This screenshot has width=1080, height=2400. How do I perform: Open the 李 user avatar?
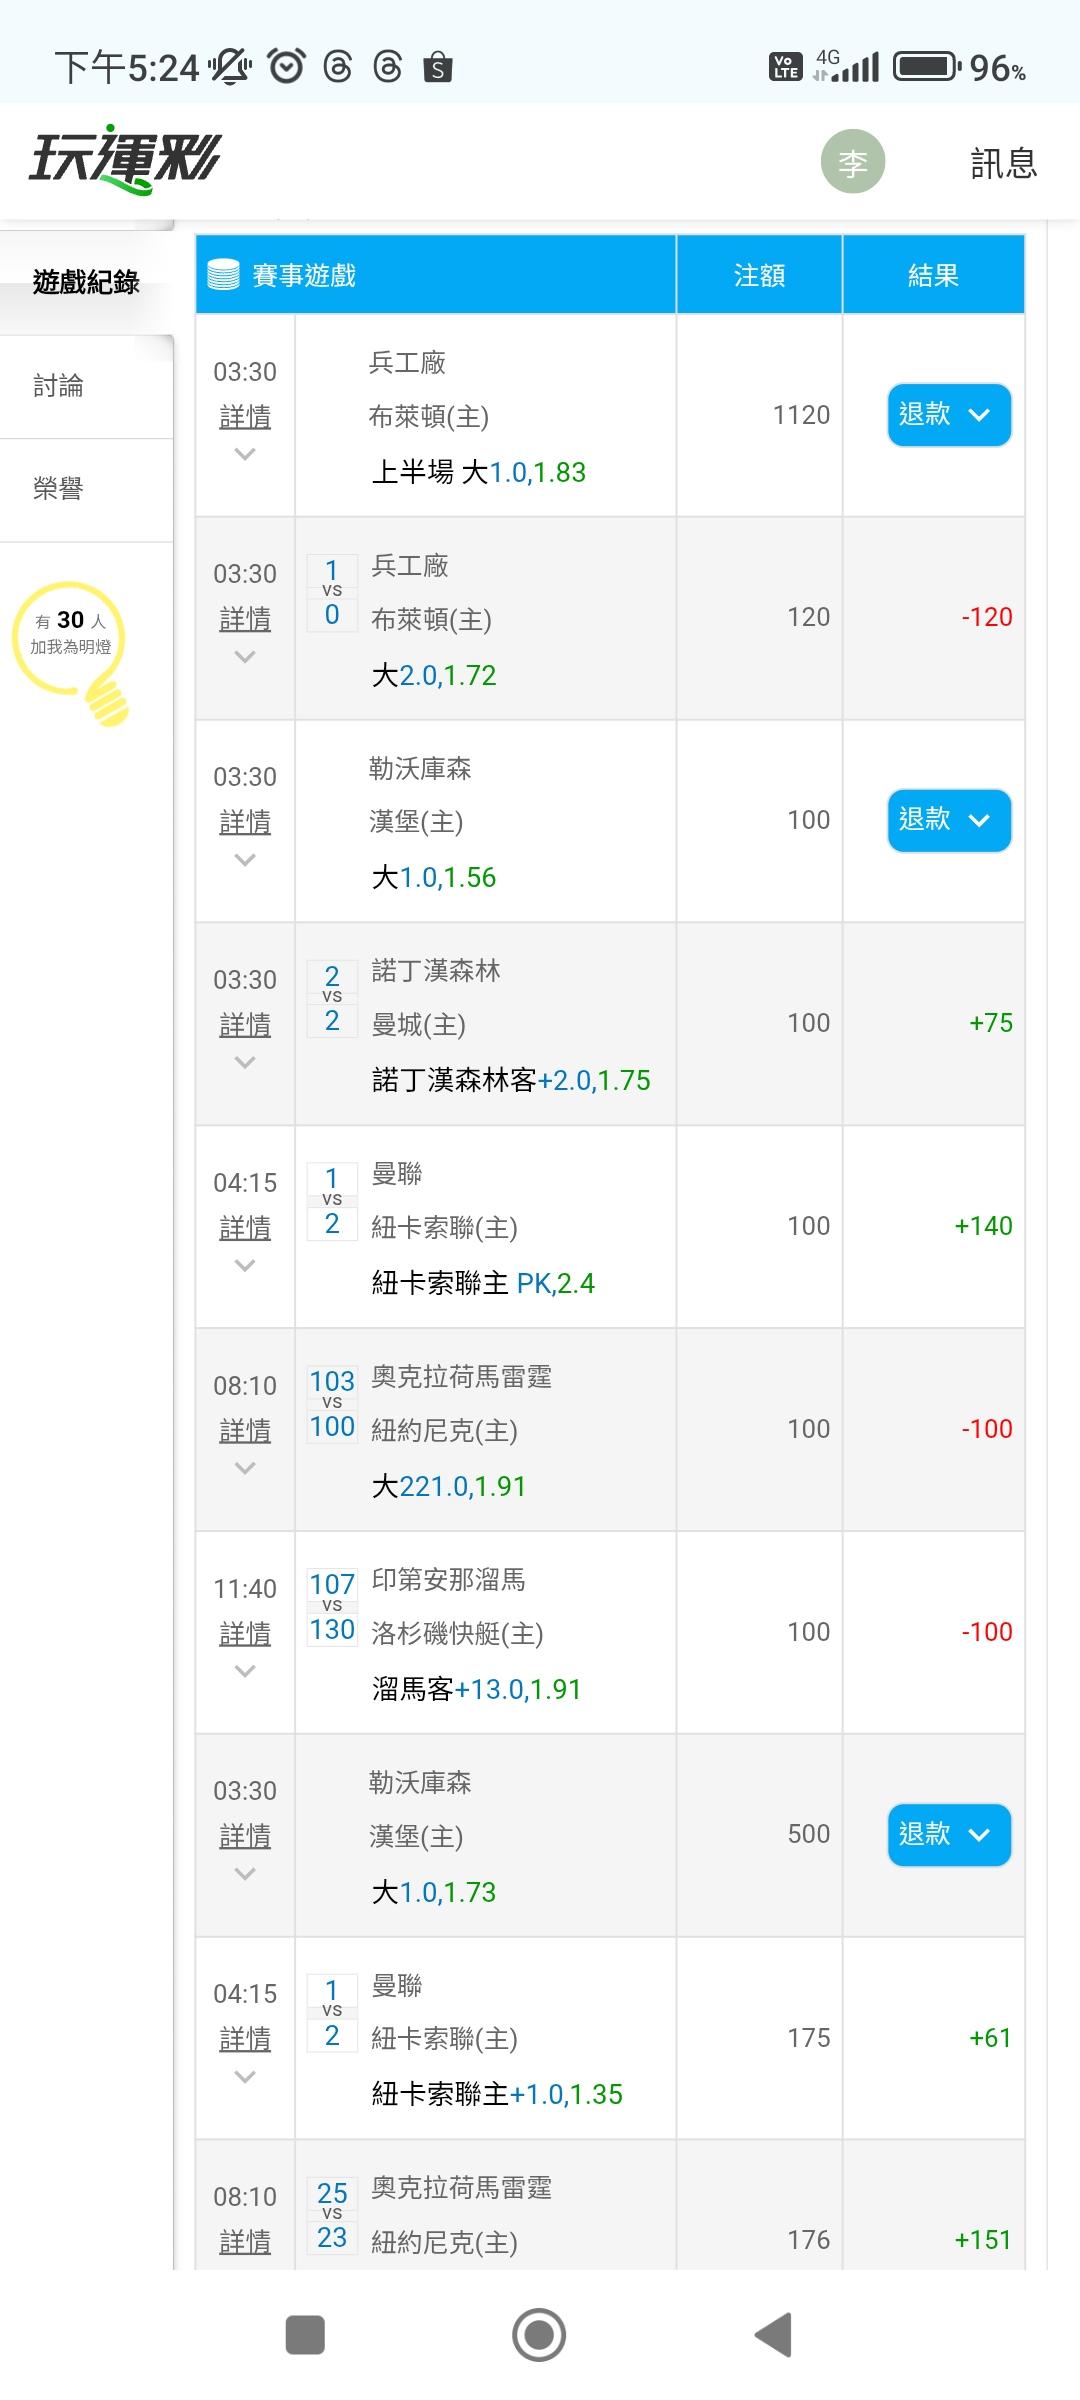pos(852,162)
